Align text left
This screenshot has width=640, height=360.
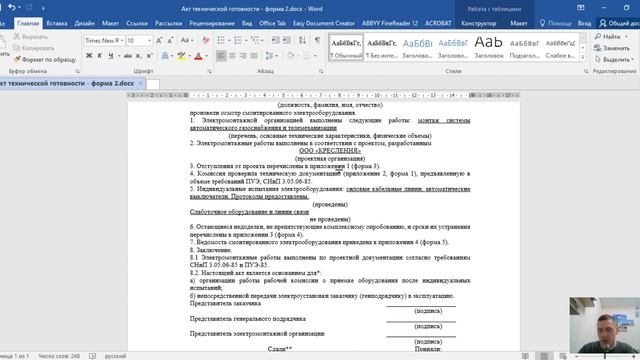221,56
